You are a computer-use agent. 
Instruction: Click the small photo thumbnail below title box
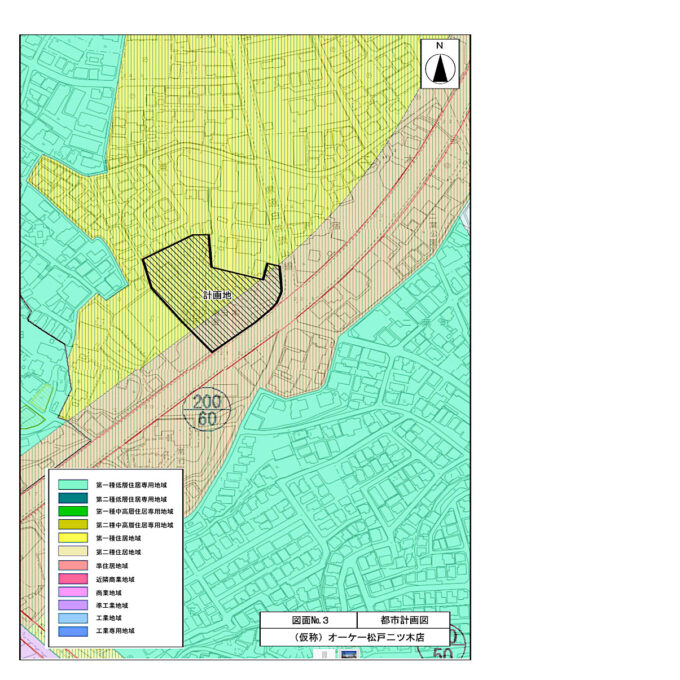(349, 654)
